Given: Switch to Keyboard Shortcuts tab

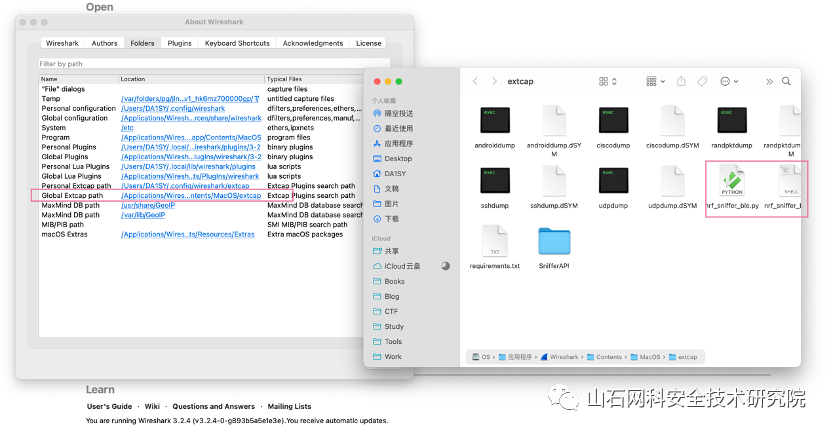Looking at the screenshot, I should click(x=237, y=43).
